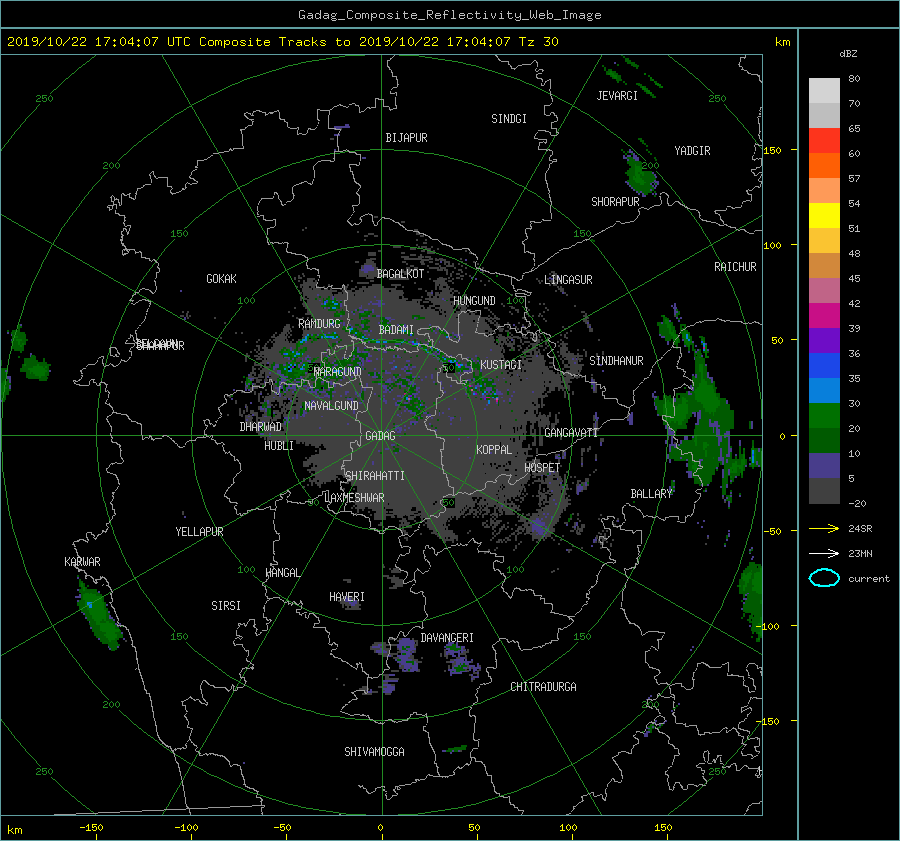Click the SHIVAMOGGA city label
900x841 pixels.
374,751
